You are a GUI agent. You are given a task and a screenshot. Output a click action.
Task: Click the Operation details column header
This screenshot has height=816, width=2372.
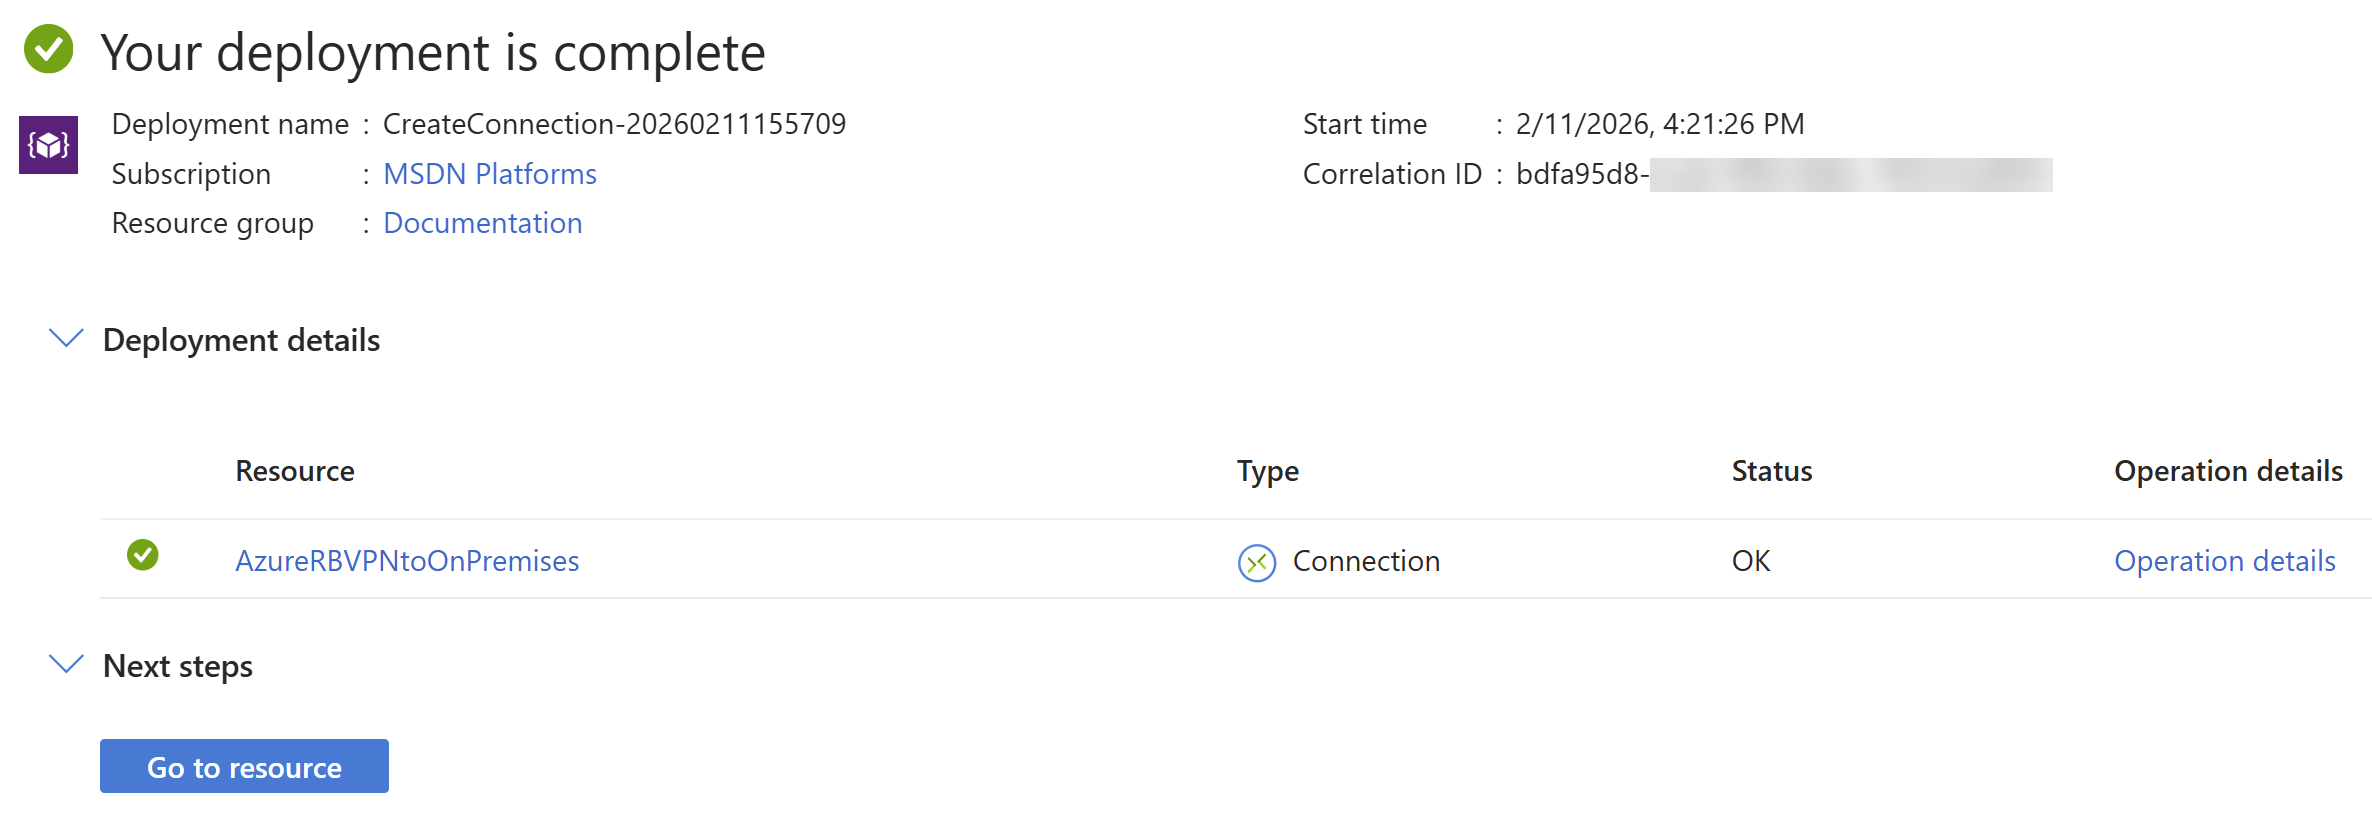(2228, 471)
